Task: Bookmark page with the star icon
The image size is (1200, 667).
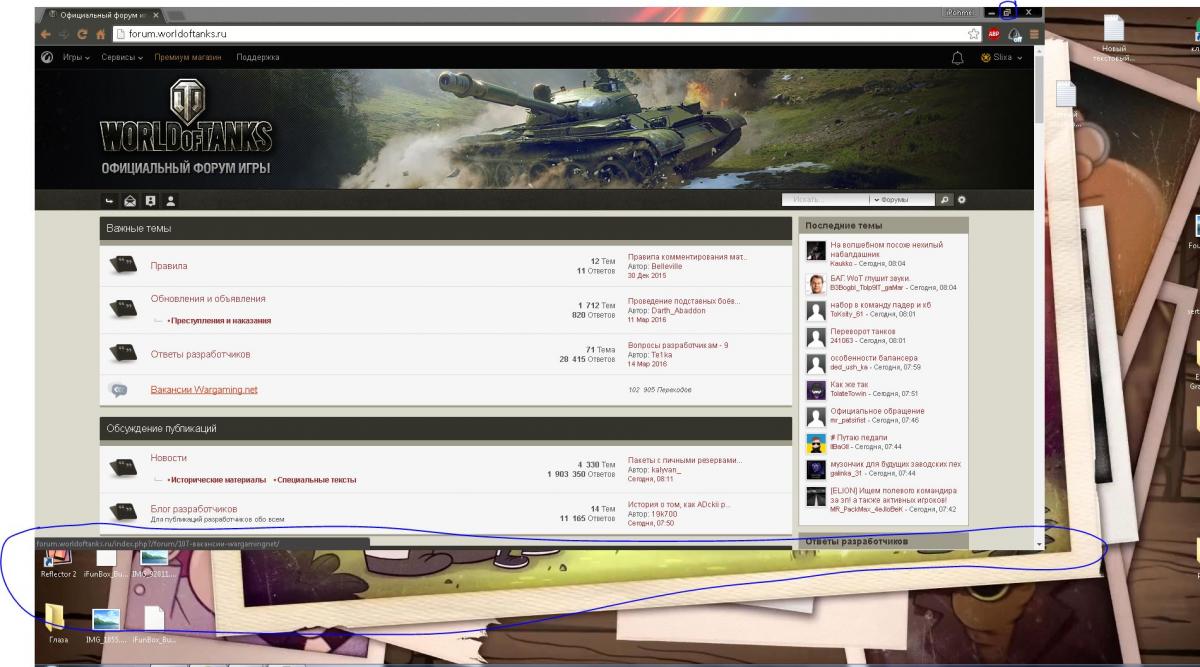Action: pos(974,33)
